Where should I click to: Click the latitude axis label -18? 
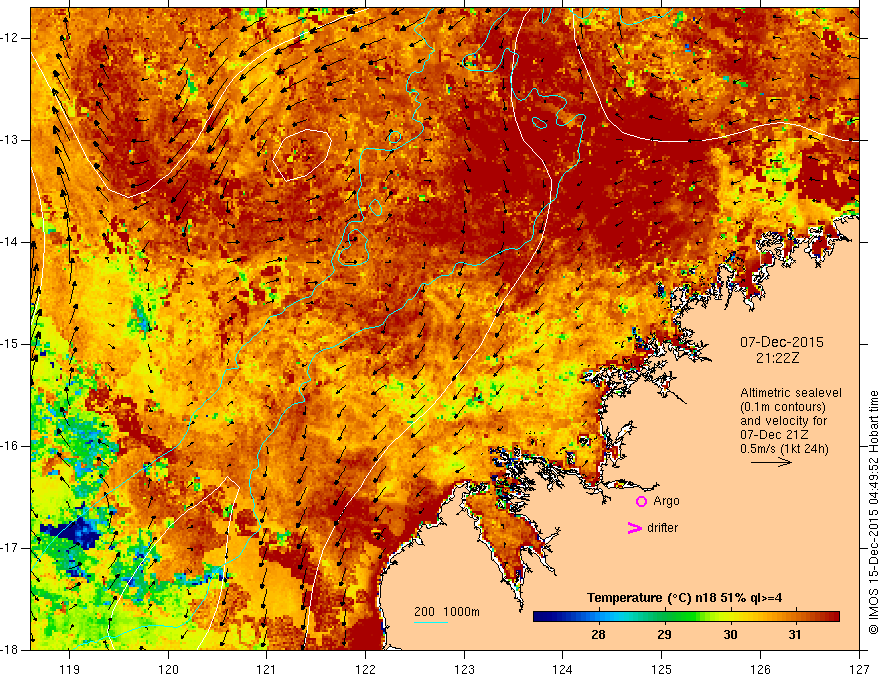(x=11, y=650)
